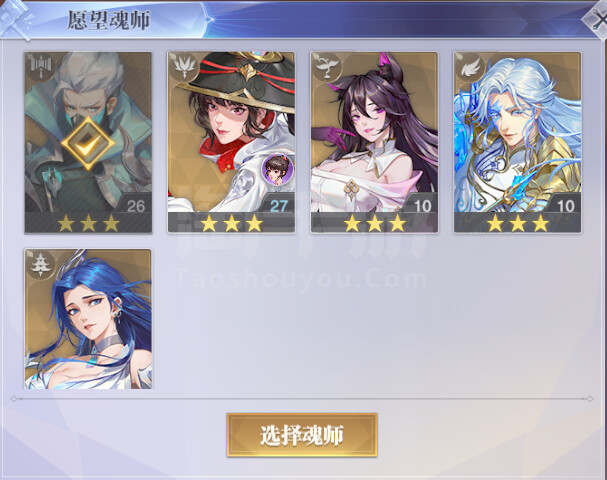Click the level 26 badge on selected card
Image resolution: width=607 pixels, height=480 pixels.
coord(135,206)
